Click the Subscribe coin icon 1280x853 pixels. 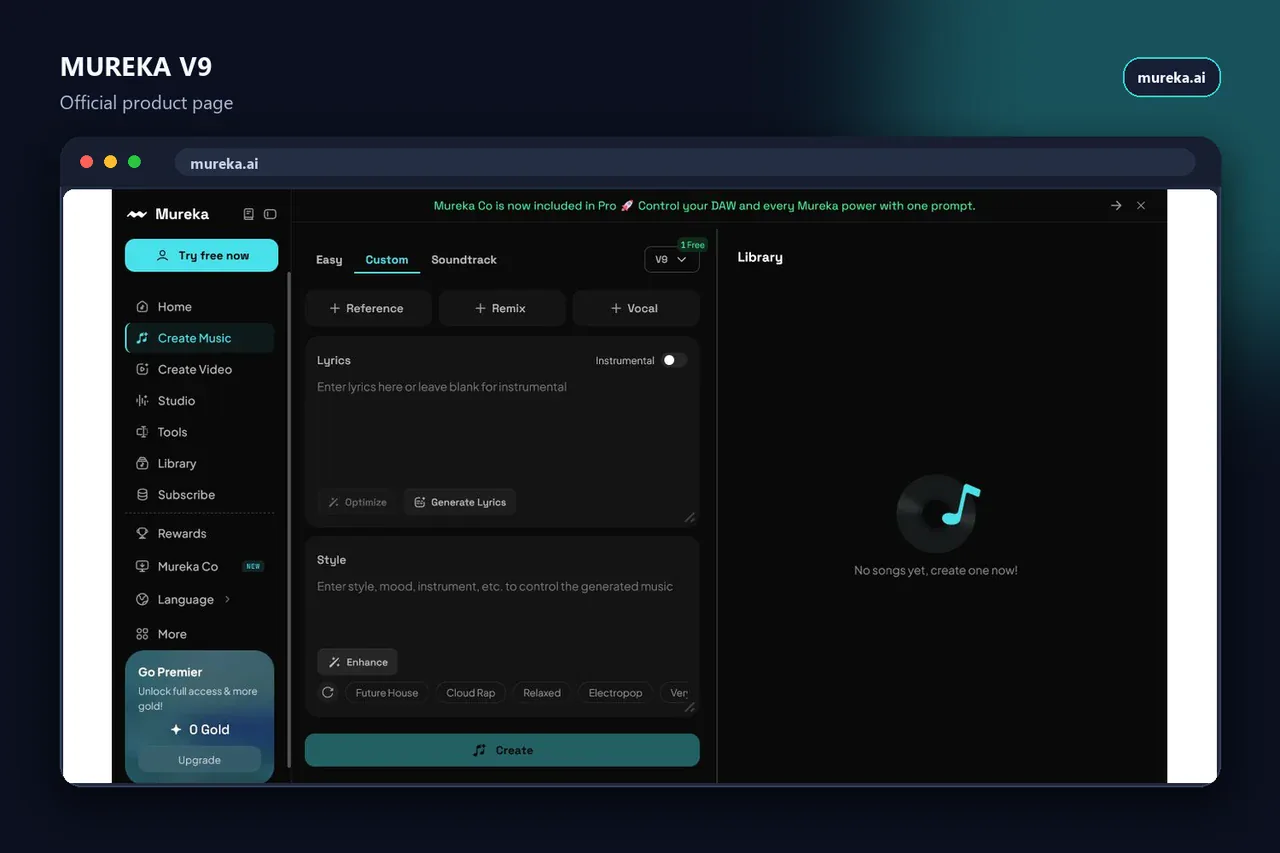tap(142, 495)
